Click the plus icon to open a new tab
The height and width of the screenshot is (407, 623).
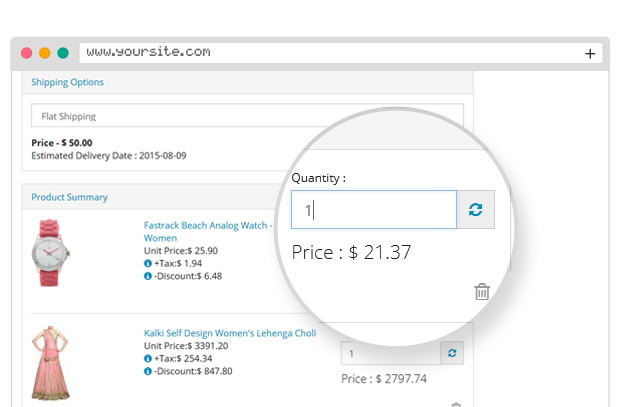(590, 53)
